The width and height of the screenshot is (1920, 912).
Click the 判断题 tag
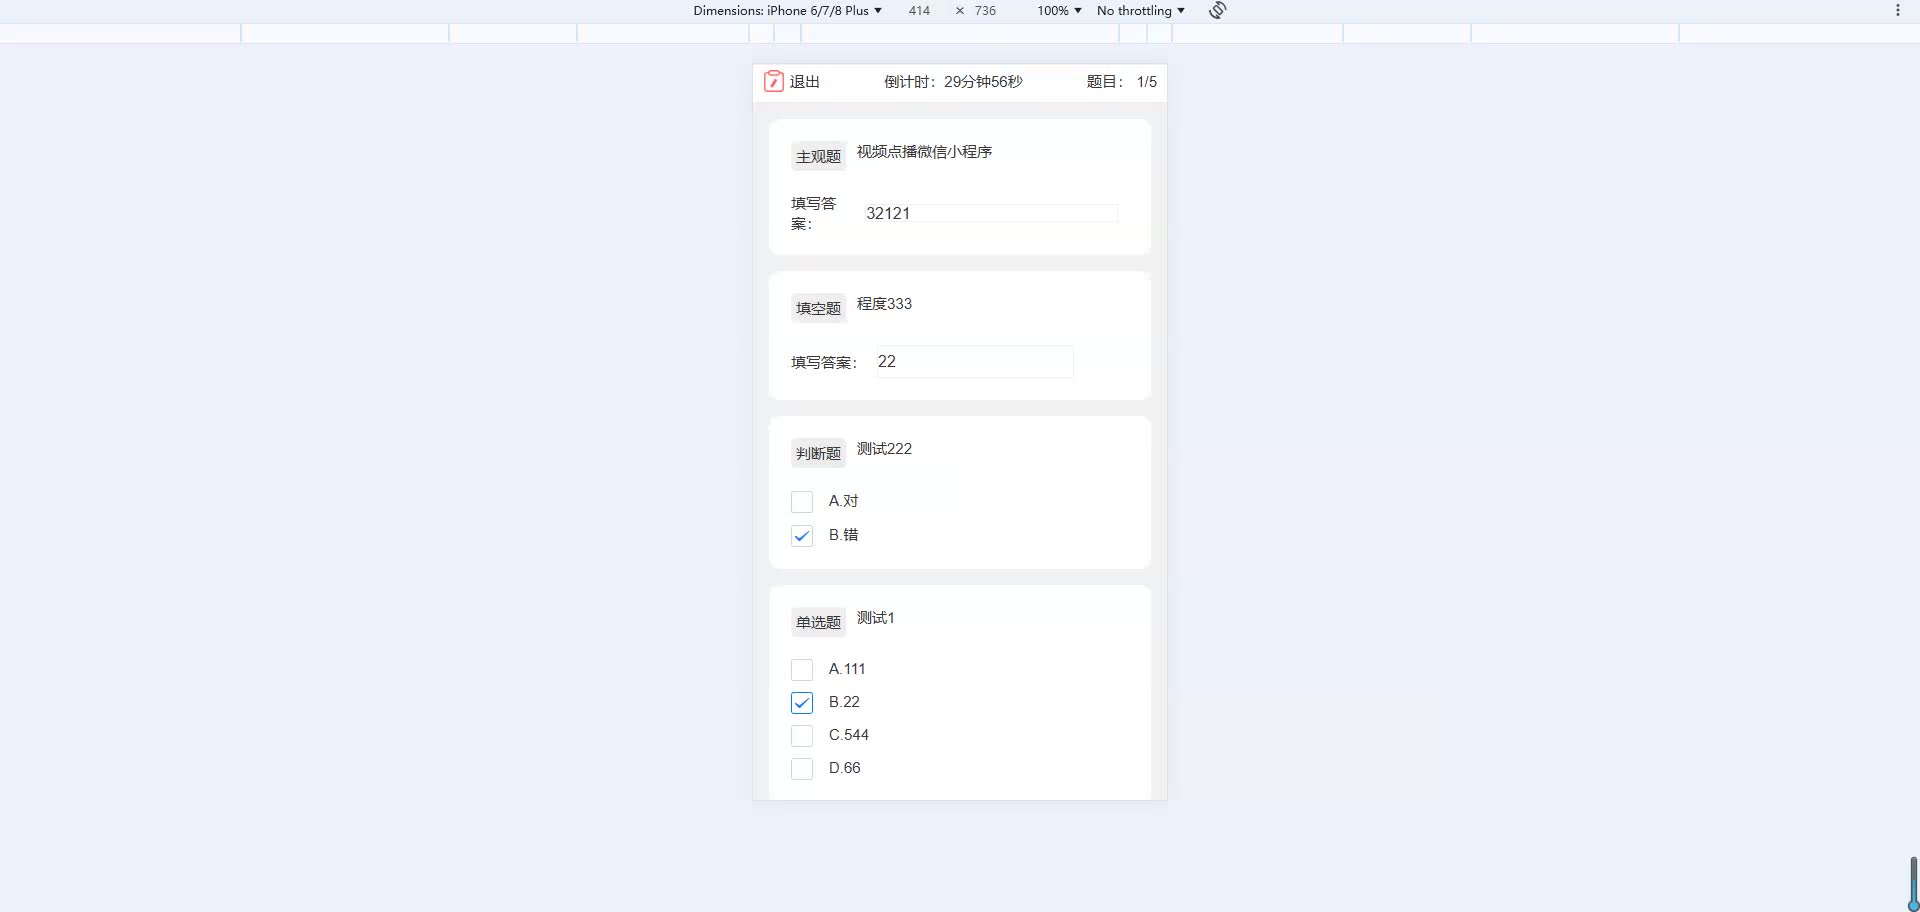pyautogui.click(x=818, y=453)
